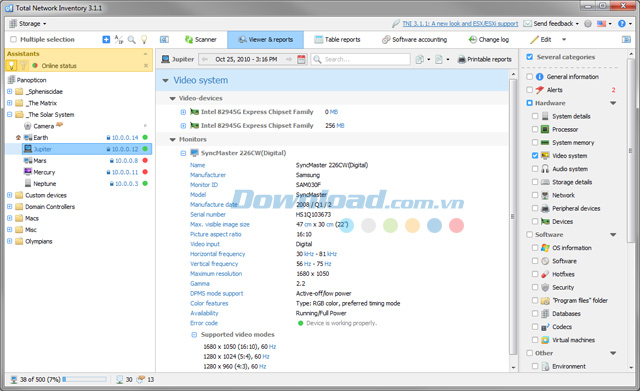
Task: Switch to the Scanner tab
Action: coord(200,40)
